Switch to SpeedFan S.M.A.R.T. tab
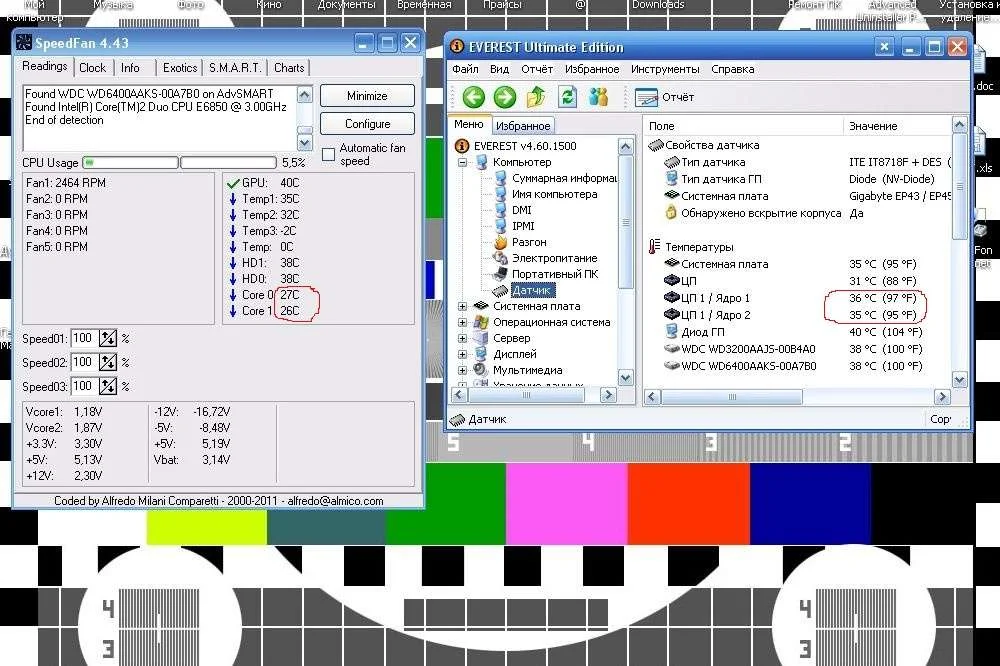Viewport: 1000px width, 666px height. [x=235, y=68]
